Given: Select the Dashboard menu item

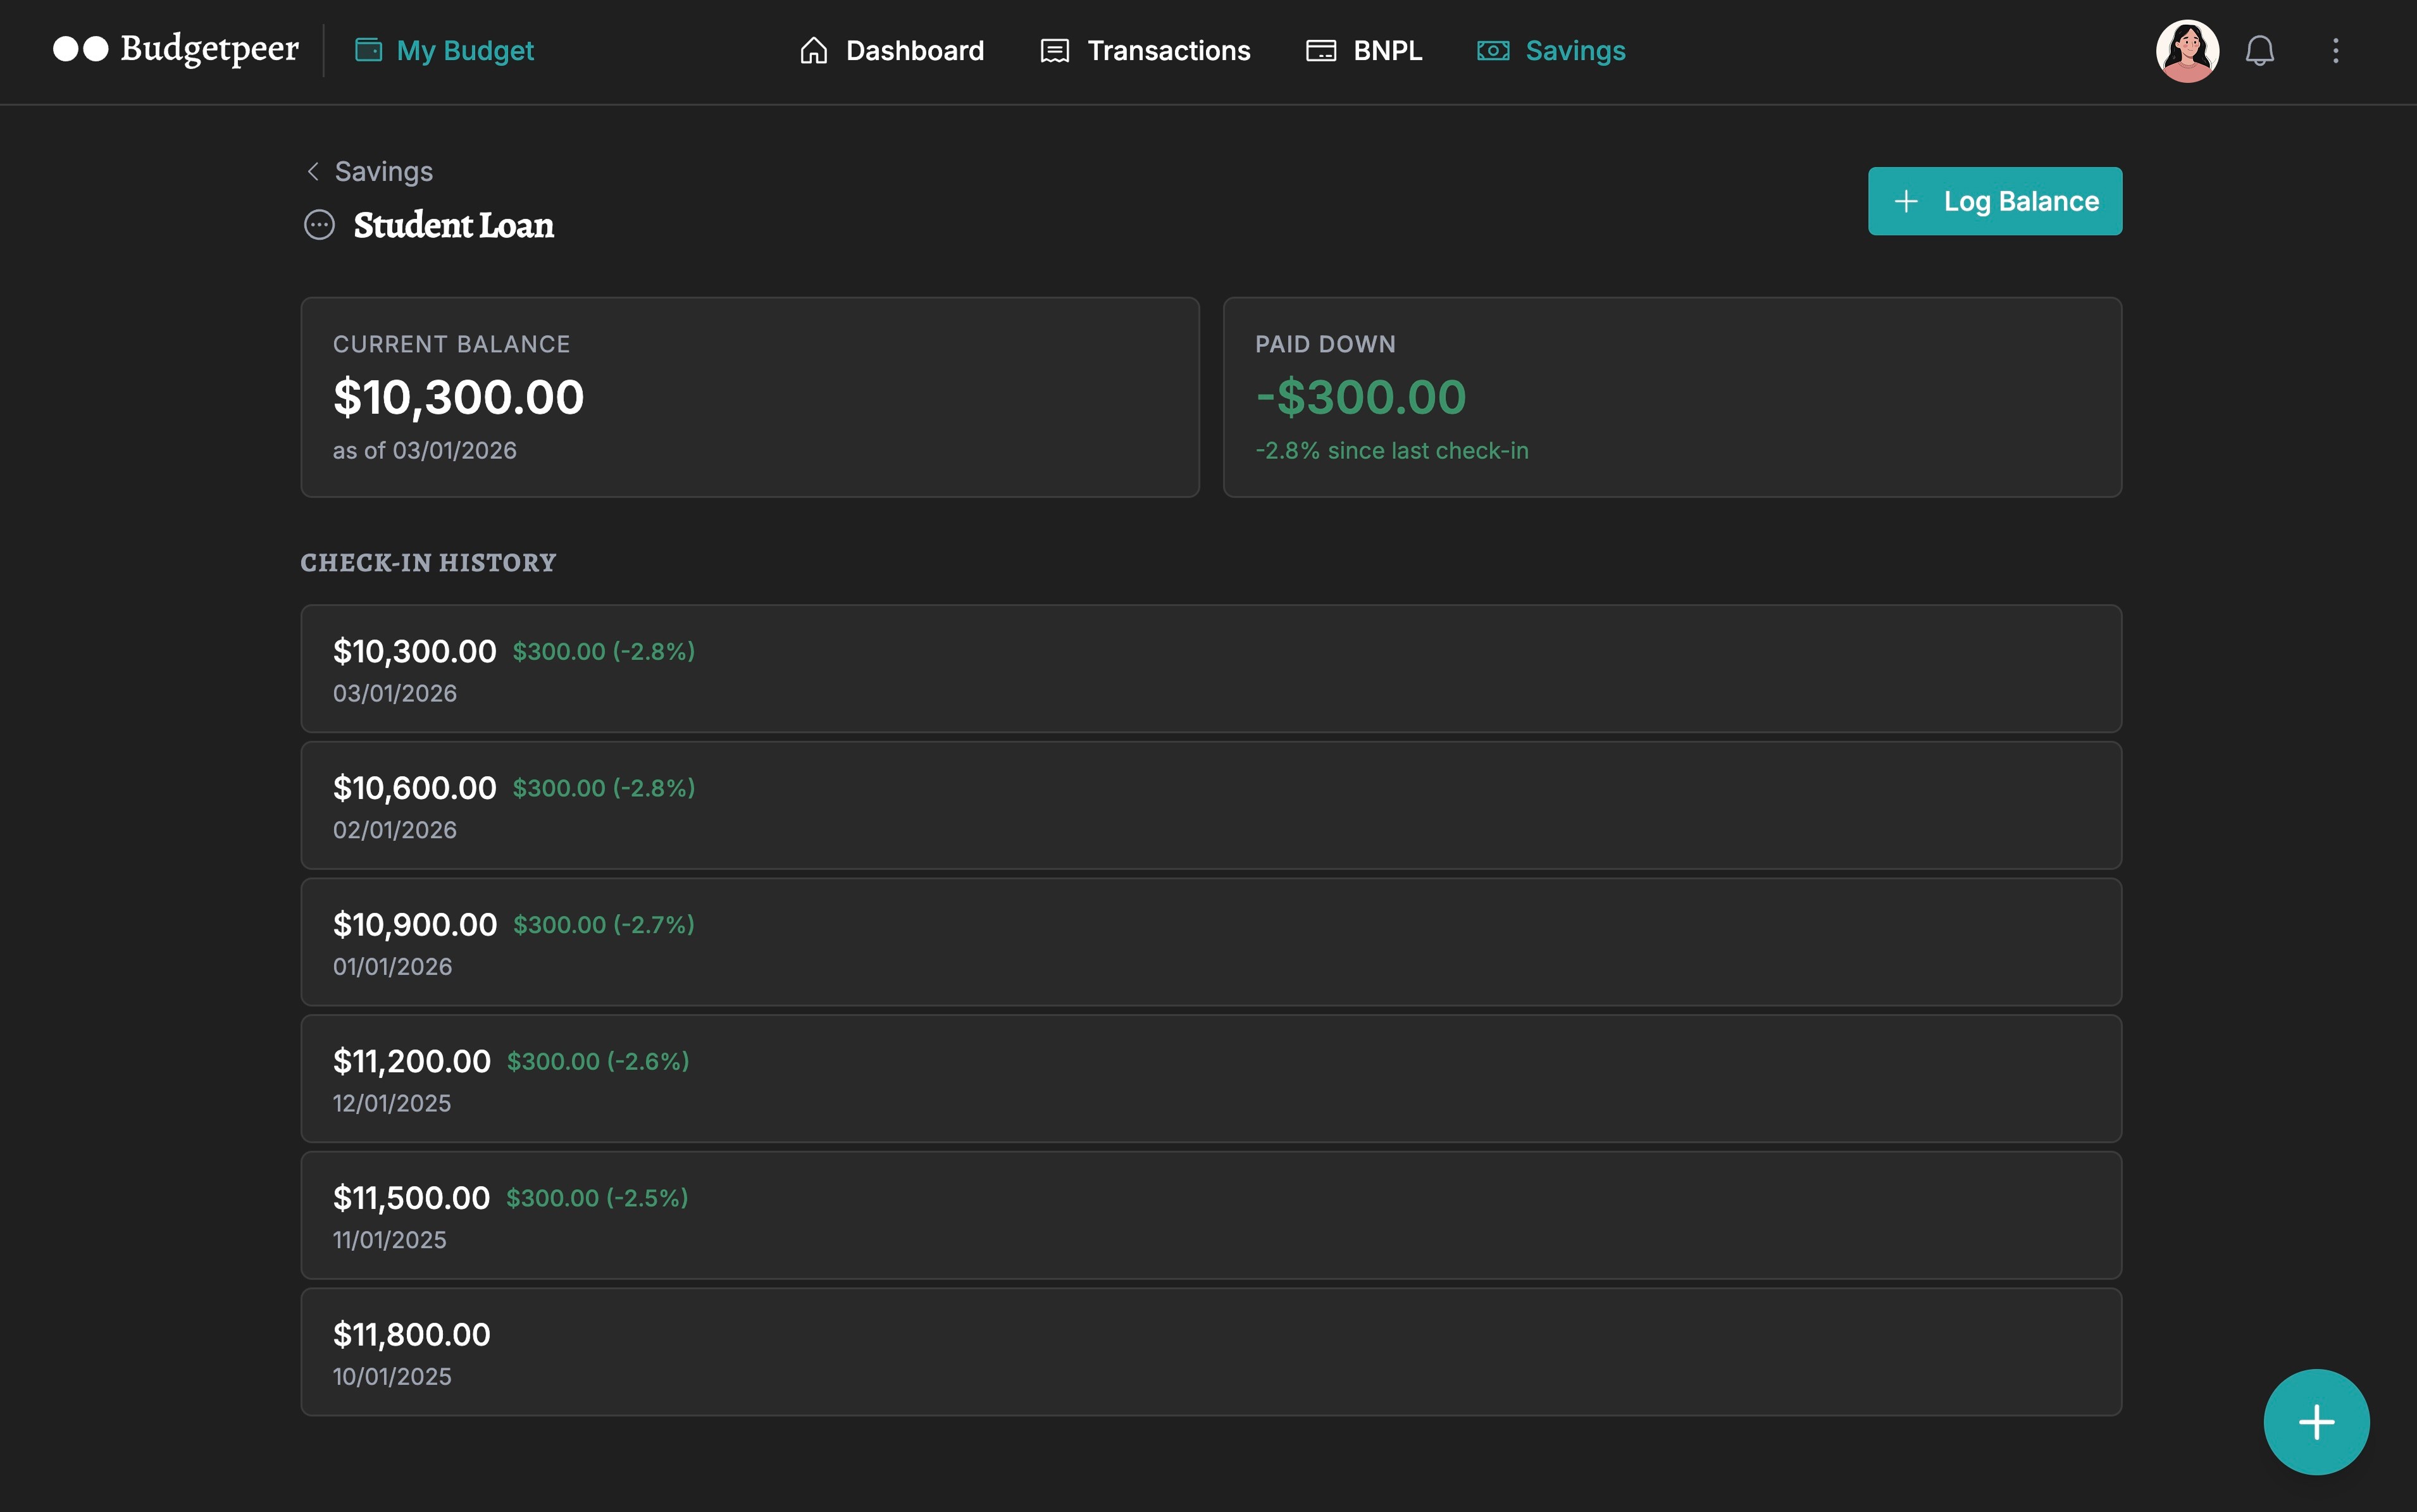Looking at the screenshot, I should coord(913,50).
